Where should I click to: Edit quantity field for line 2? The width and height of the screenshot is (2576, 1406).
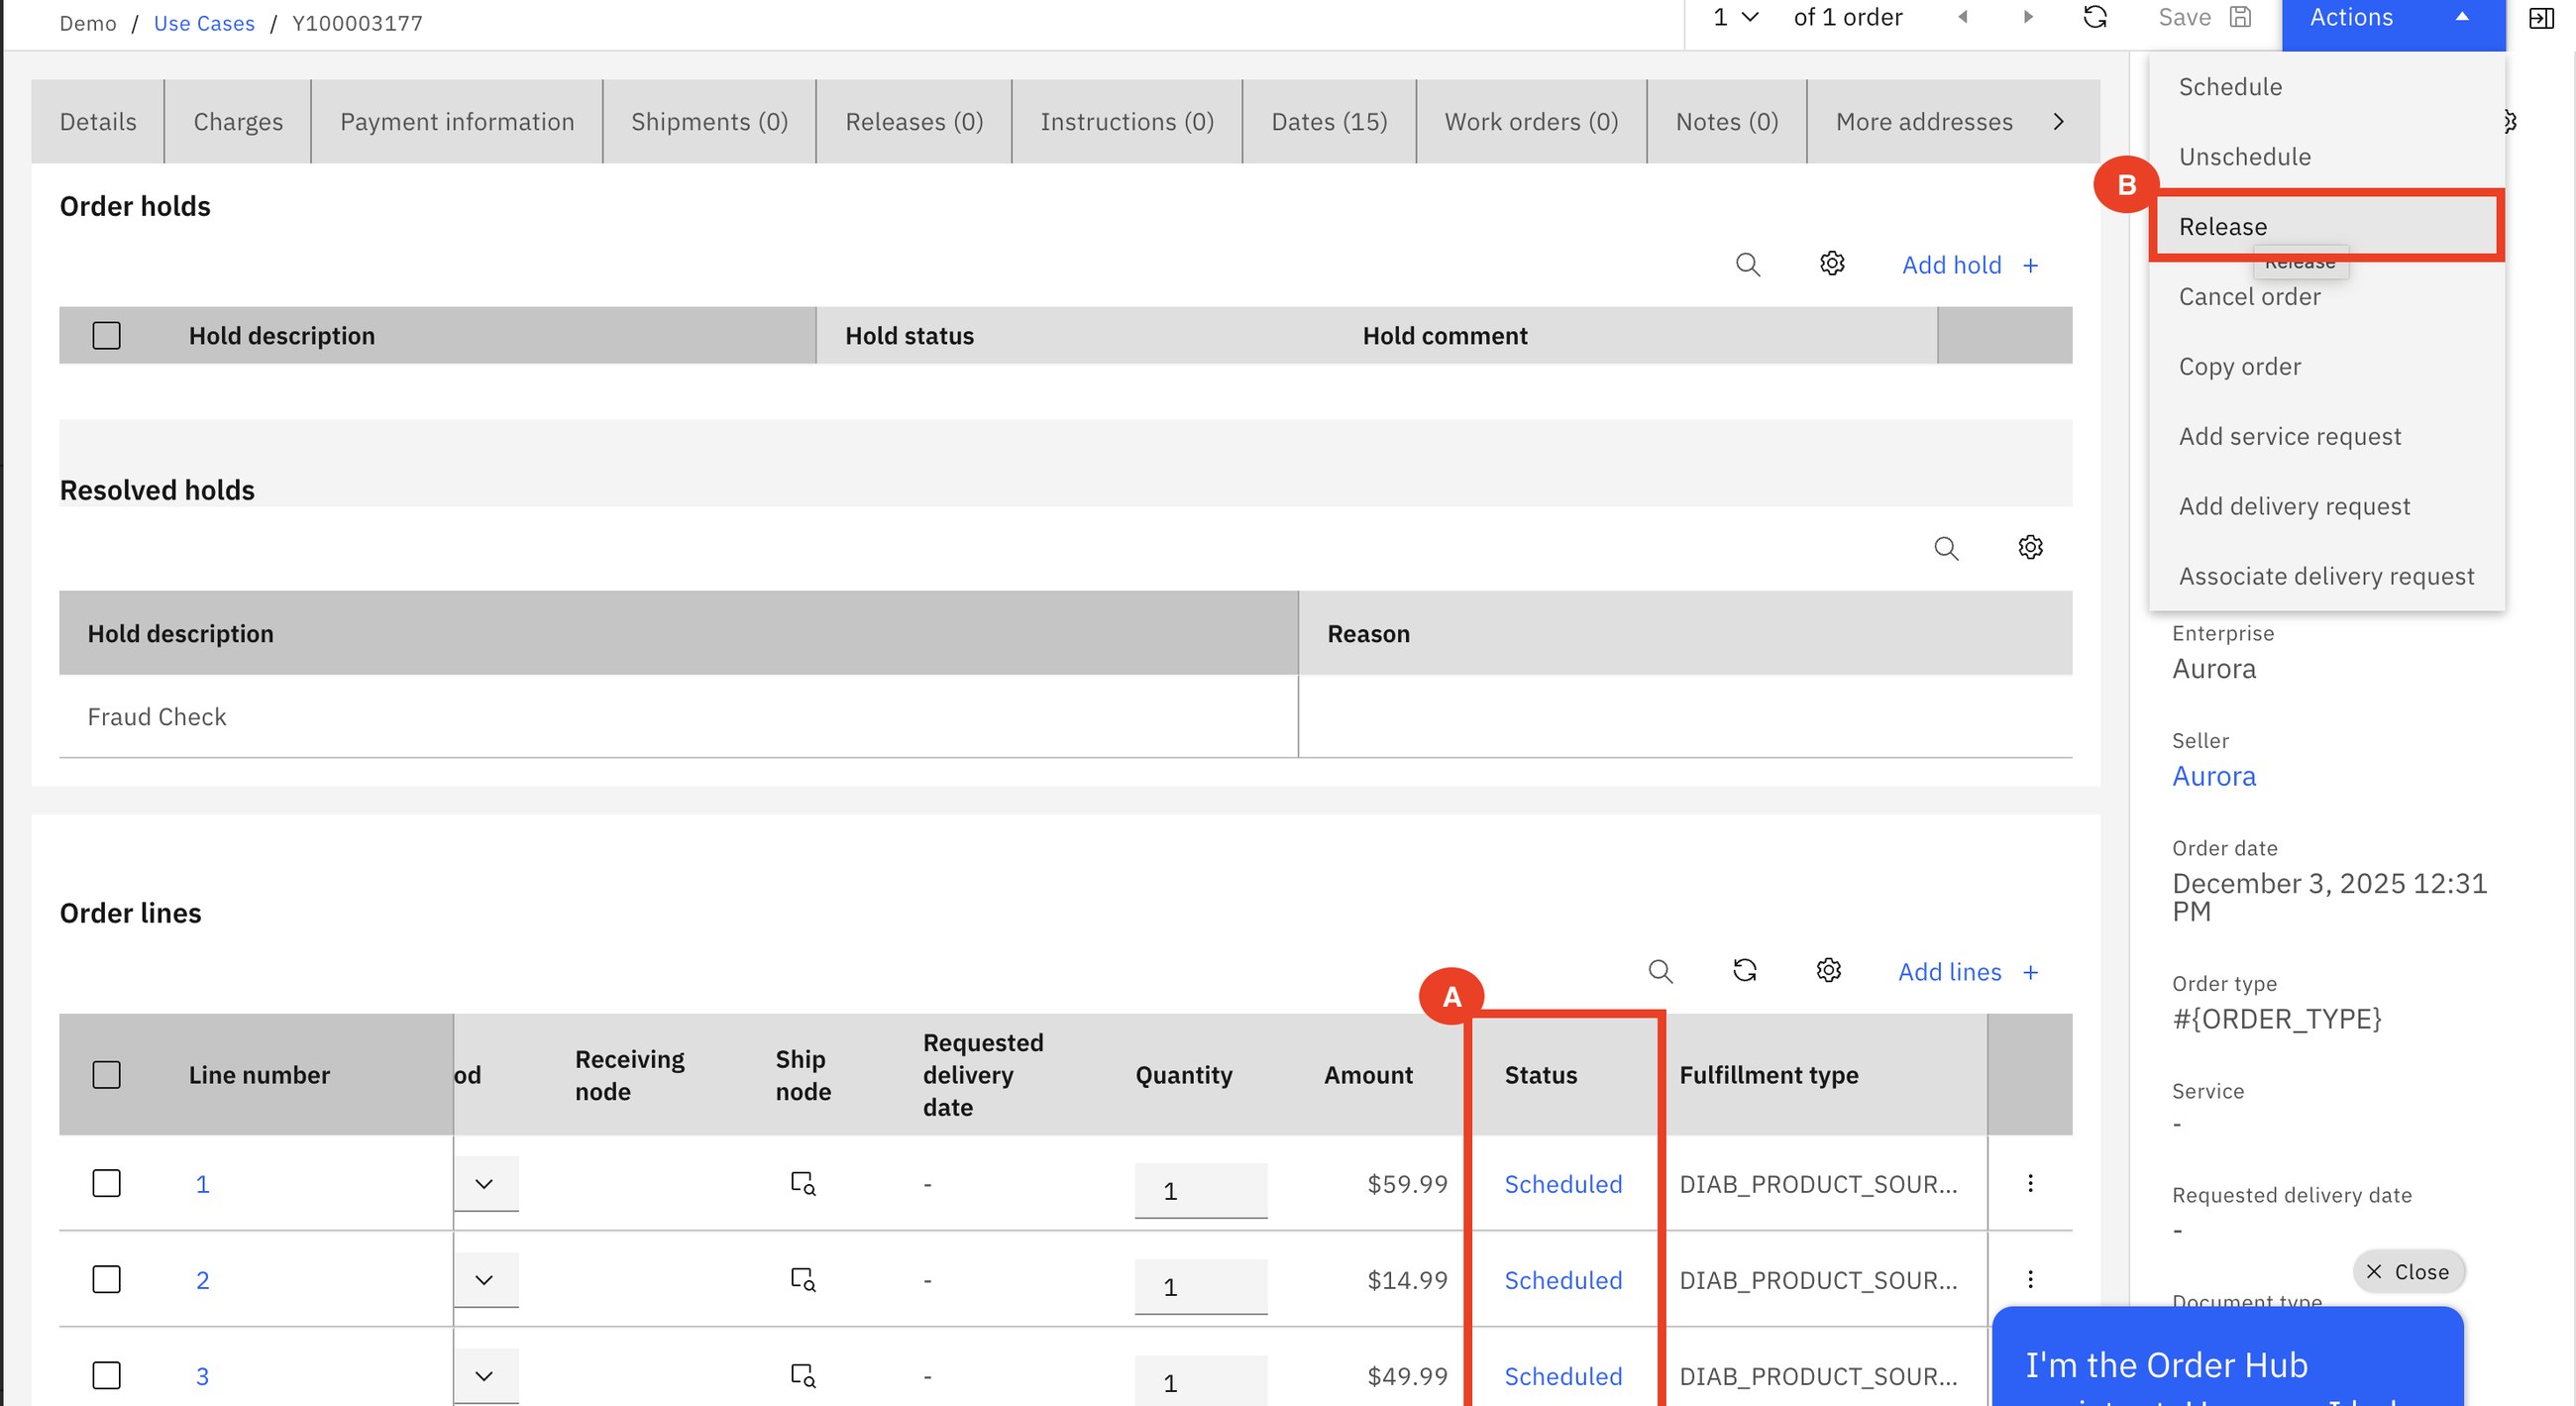click(1201, 1286)
